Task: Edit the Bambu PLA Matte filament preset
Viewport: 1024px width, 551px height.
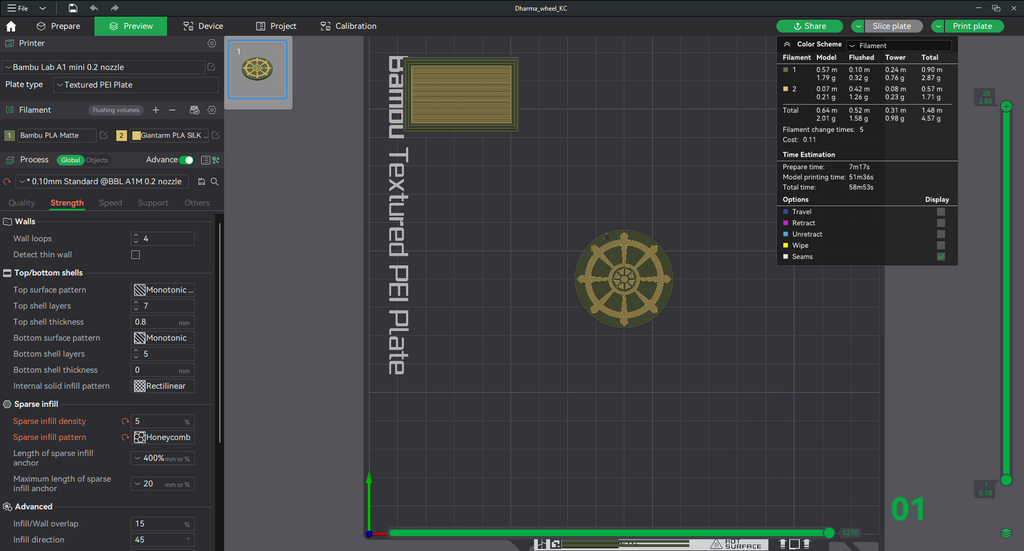Action: click(x=103, y=135)
